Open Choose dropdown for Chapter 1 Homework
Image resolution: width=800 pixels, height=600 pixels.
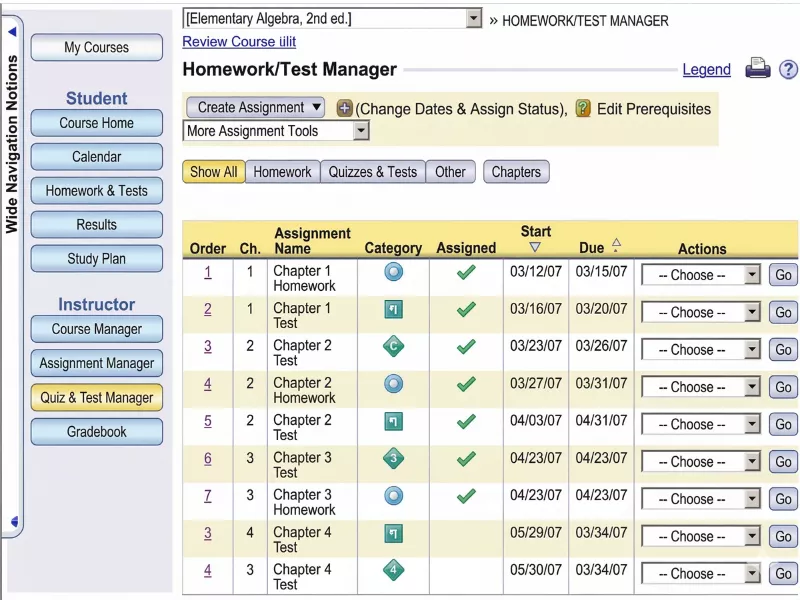pos(701,275)
